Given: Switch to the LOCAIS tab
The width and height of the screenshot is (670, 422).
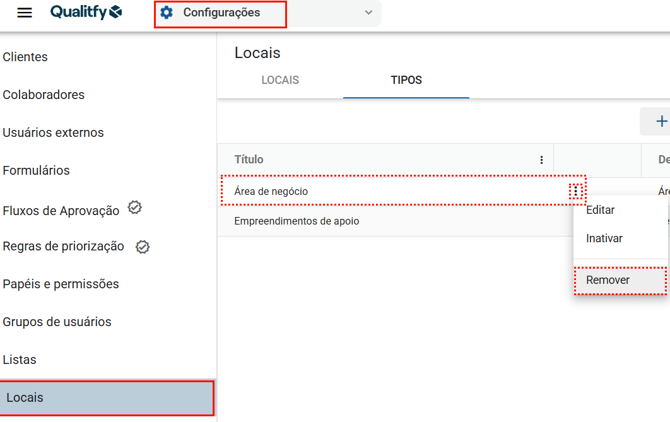Looking at the screenshot, I should [280, 80].
